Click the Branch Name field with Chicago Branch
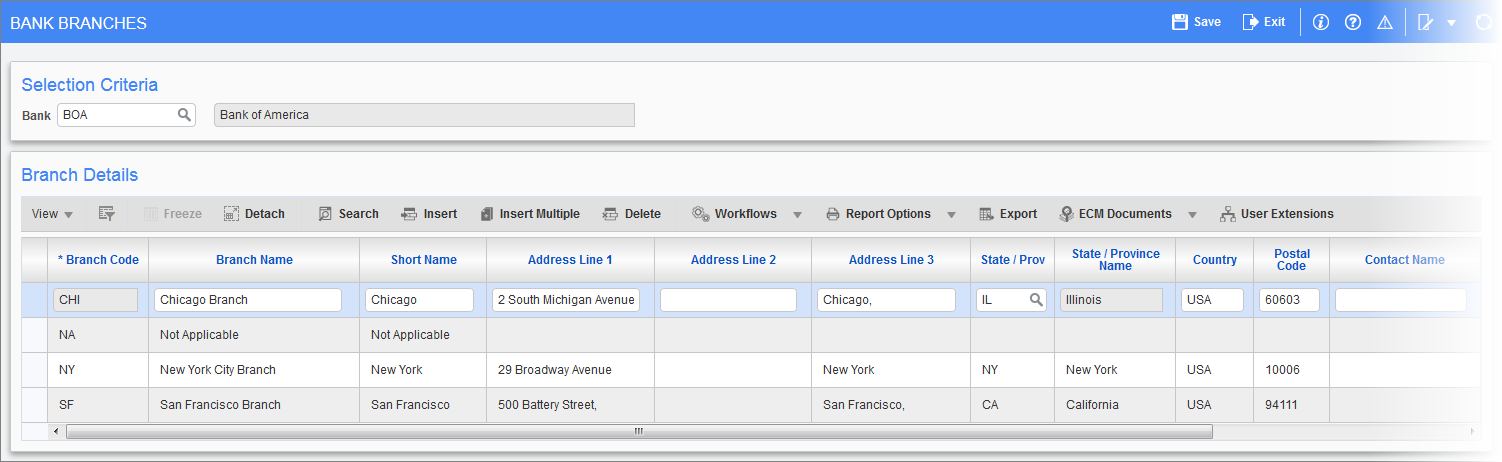The width and height of the screenshot is (1502, 462). [248, 300]
